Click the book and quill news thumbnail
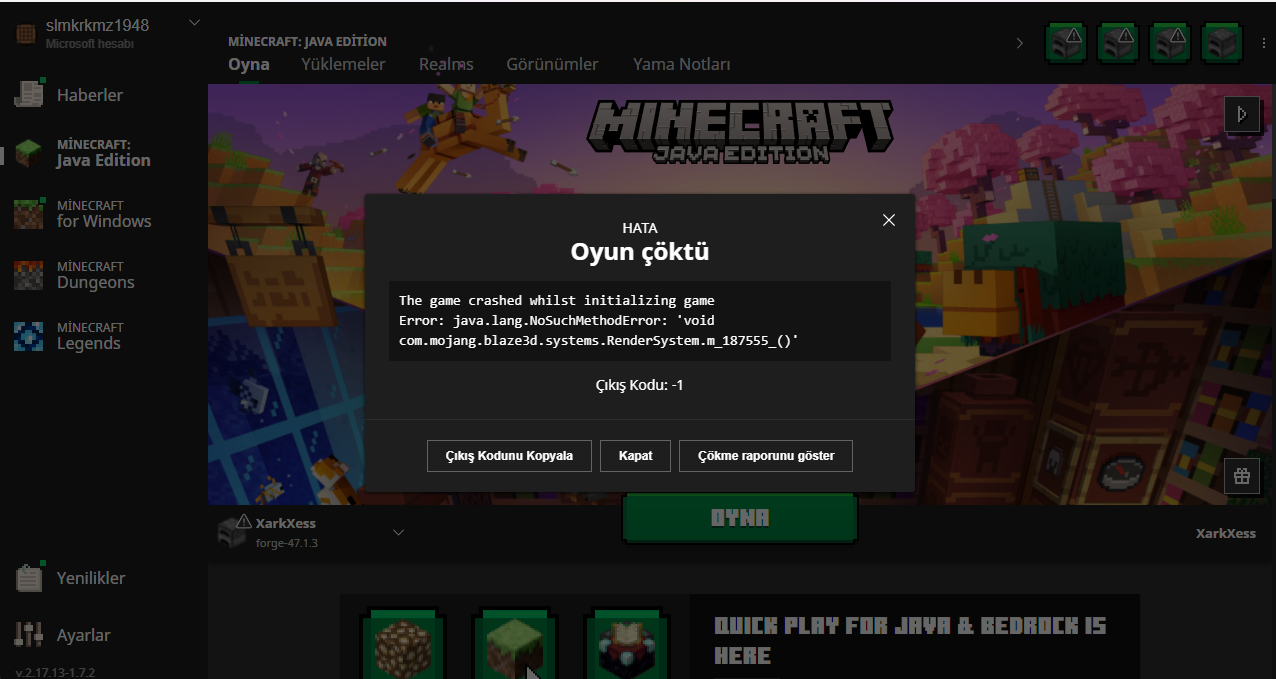The image size is (1276, 679). 626,643
